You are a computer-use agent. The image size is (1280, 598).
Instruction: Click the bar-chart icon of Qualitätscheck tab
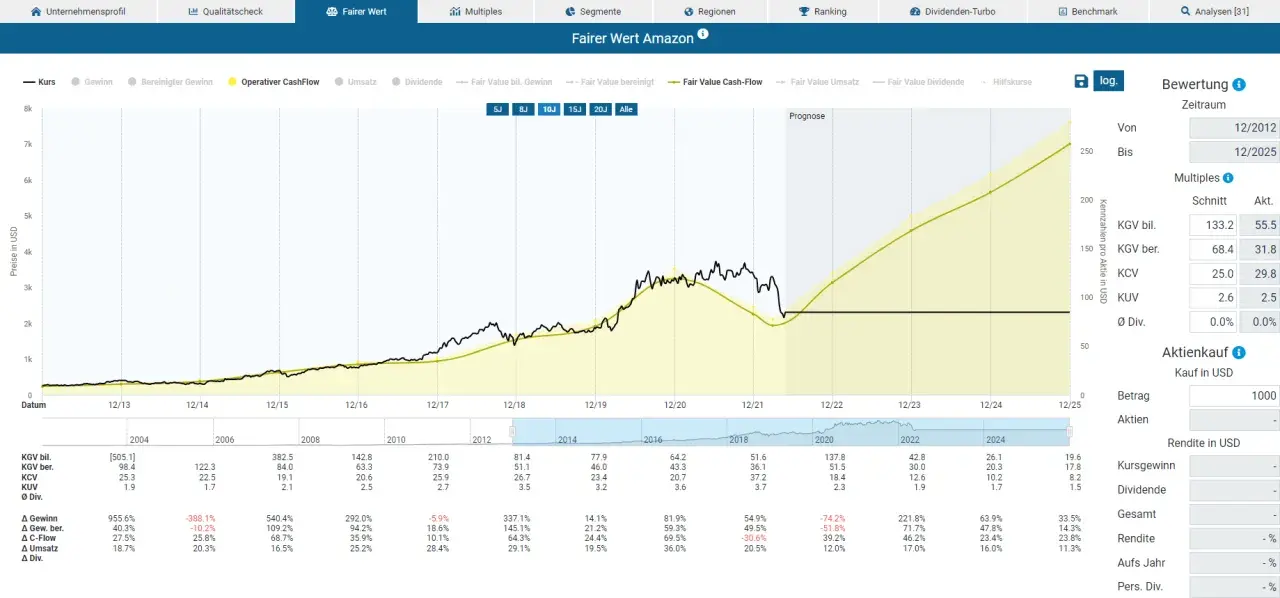point(193,12)
